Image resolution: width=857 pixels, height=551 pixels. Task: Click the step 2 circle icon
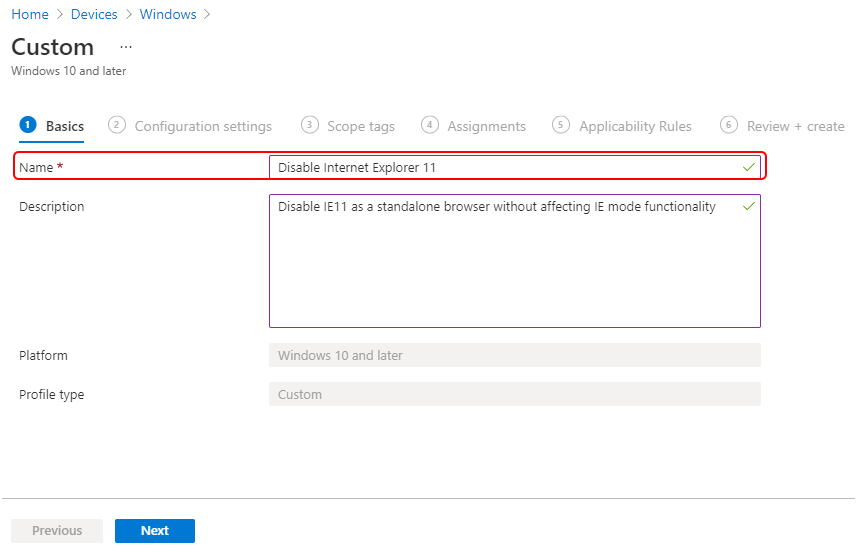[116, 125]
